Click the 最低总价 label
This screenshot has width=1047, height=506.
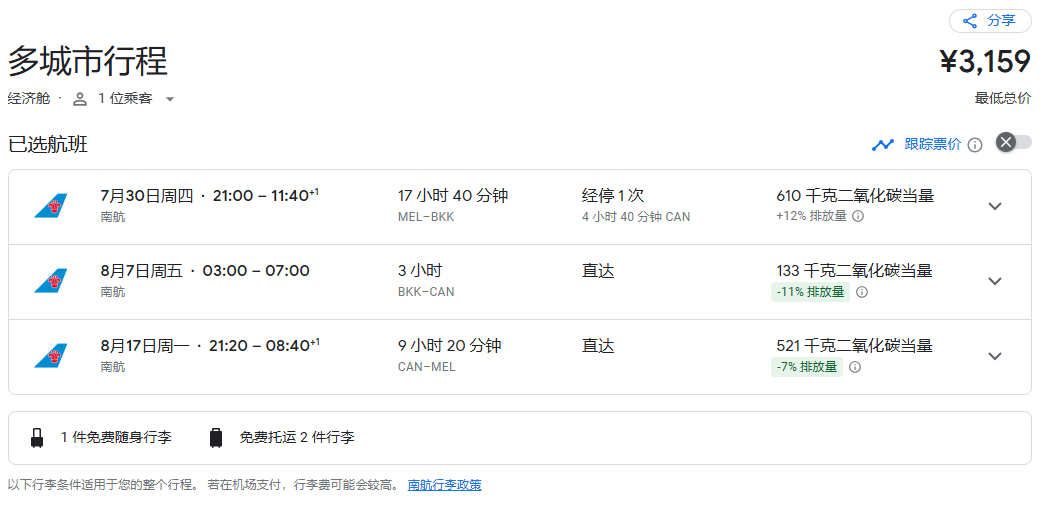1003,99
